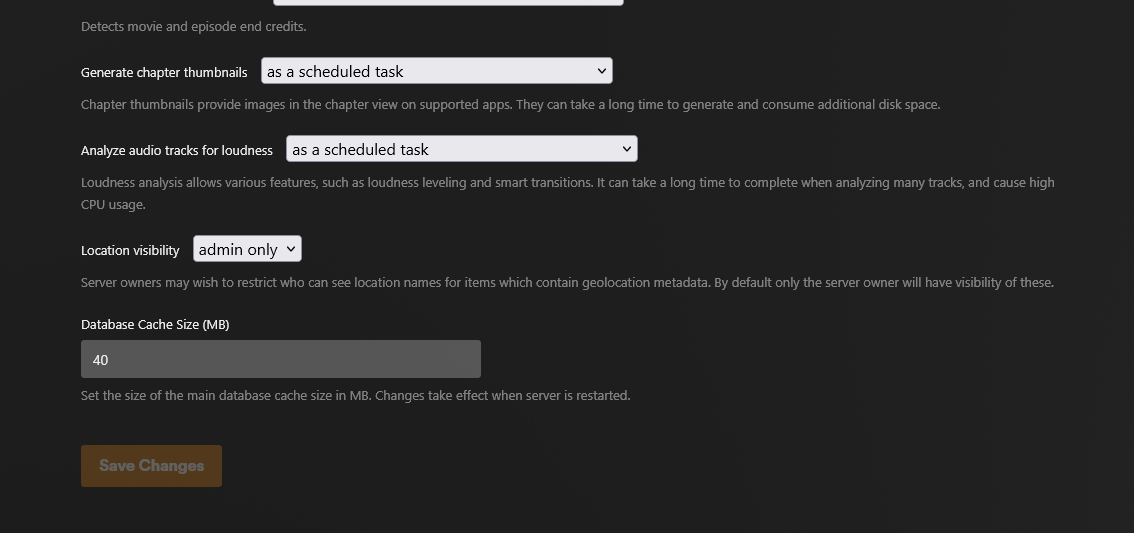Screen dimensions: 1134x533
Task: Click 'Analyze audio tracks for loudness' label
Action: pyautogui.click(x=177, y=150)
